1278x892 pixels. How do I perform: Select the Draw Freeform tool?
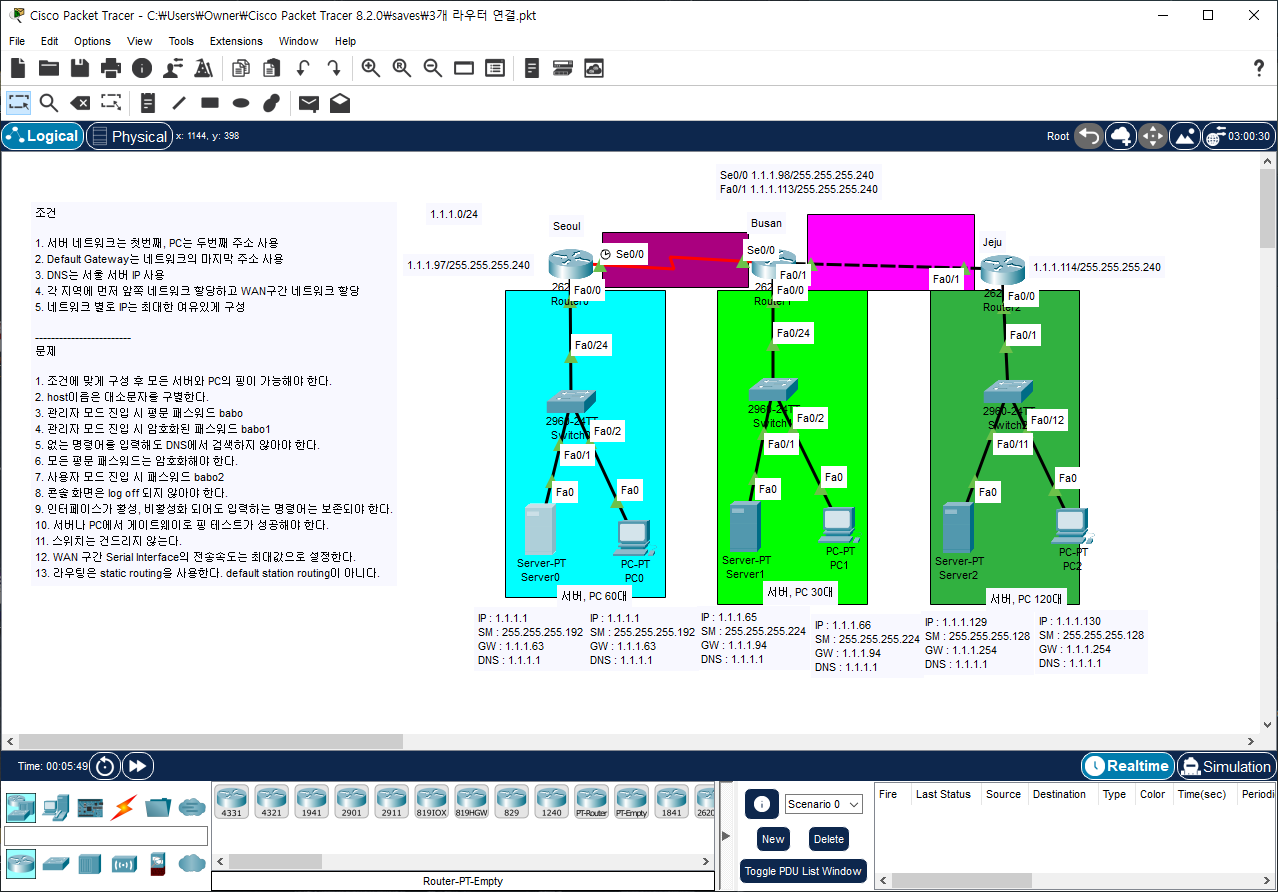[272, 103]
